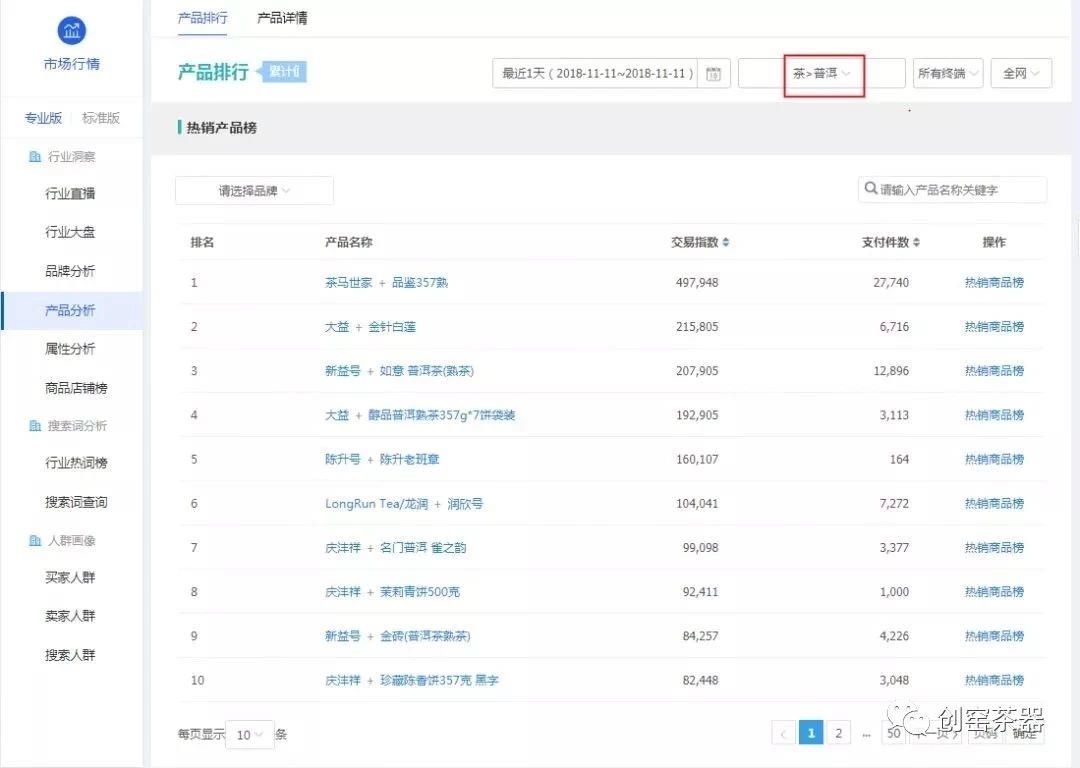1080x768 pixels.
Task: Click 热销商品榜 for rank 1 row
Action: click(994, 282)
